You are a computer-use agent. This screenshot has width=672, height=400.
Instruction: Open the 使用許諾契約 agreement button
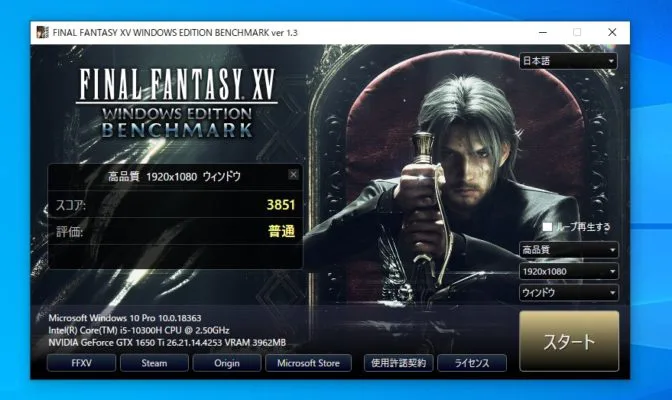click(x=399, y=363)
